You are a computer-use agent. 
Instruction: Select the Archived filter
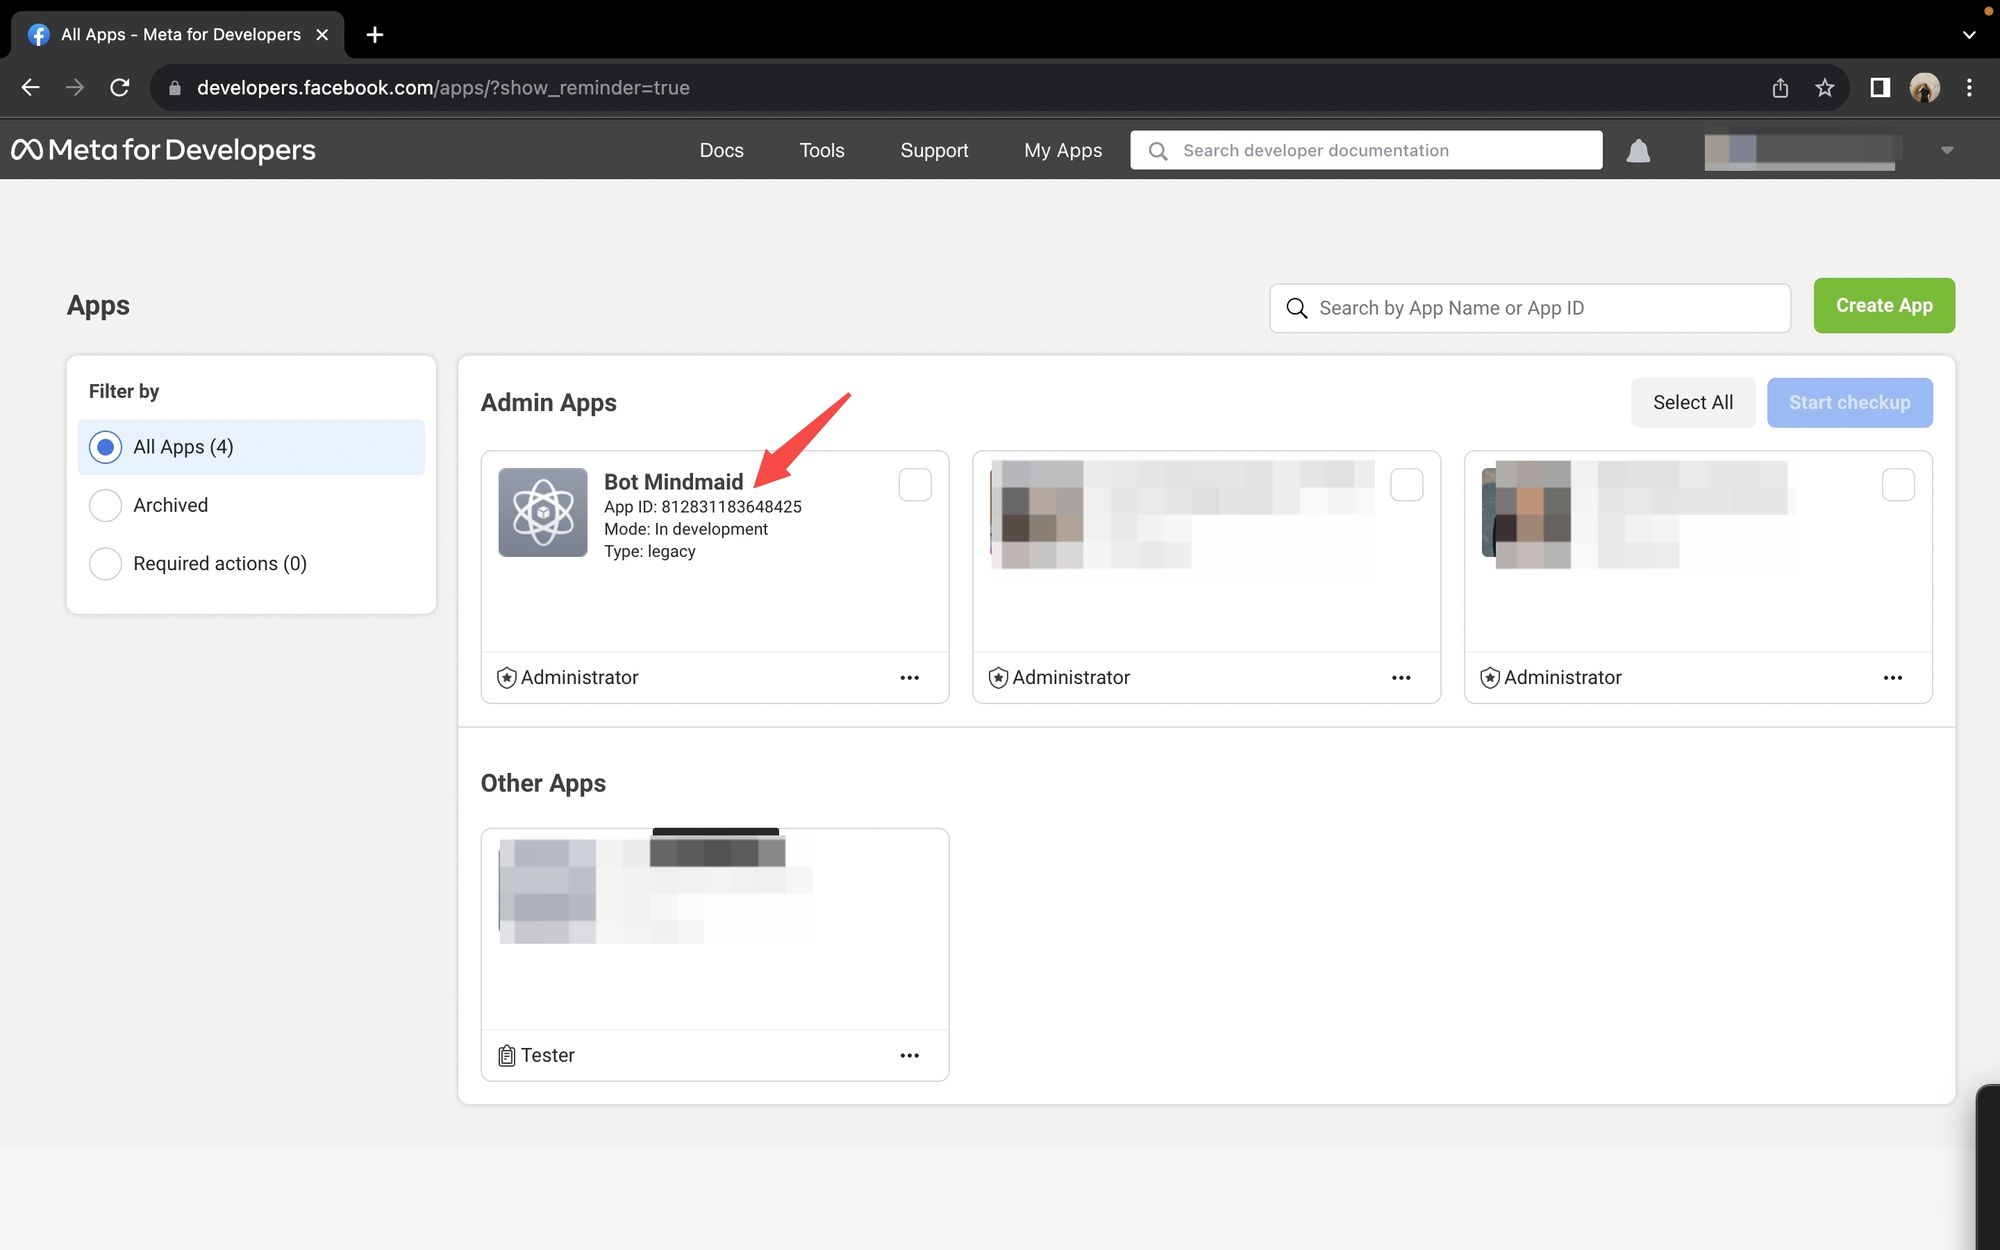(x=251, y=505)
